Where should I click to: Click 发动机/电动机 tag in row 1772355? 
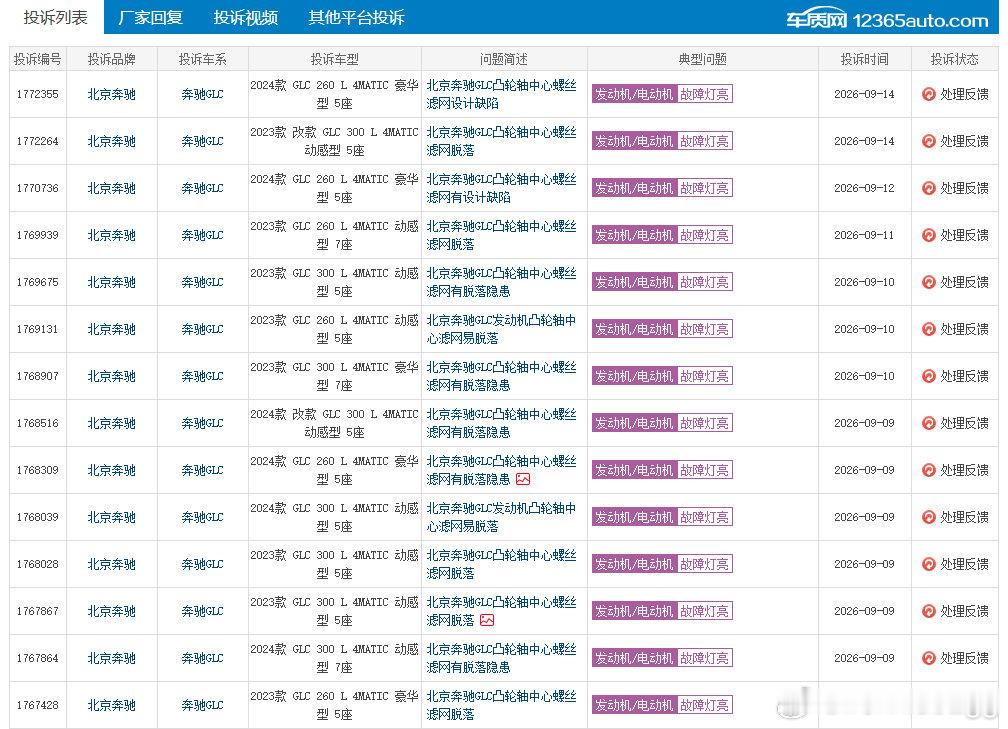(x=634, y=94)
